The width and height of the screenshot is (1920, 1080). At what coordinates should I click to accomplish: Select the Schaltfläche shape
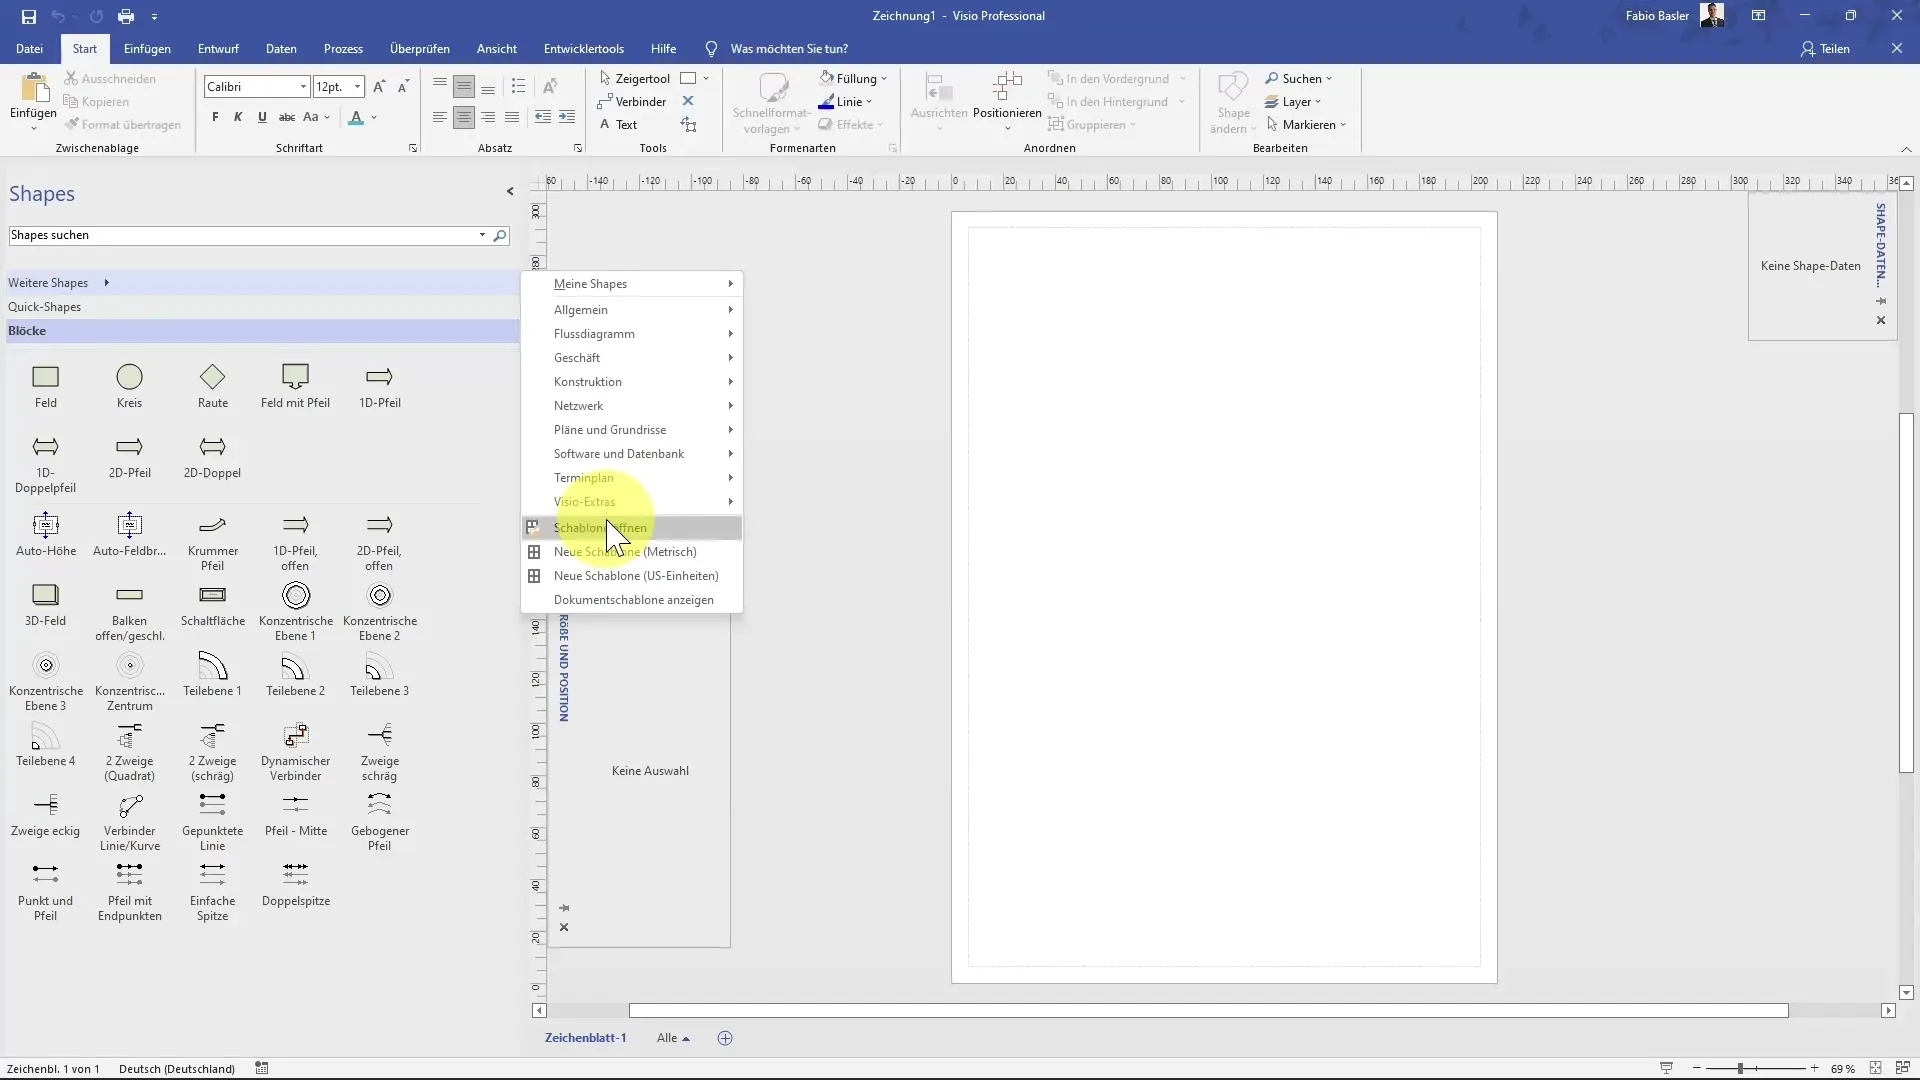pyautogui.click(x=212, y=605)
